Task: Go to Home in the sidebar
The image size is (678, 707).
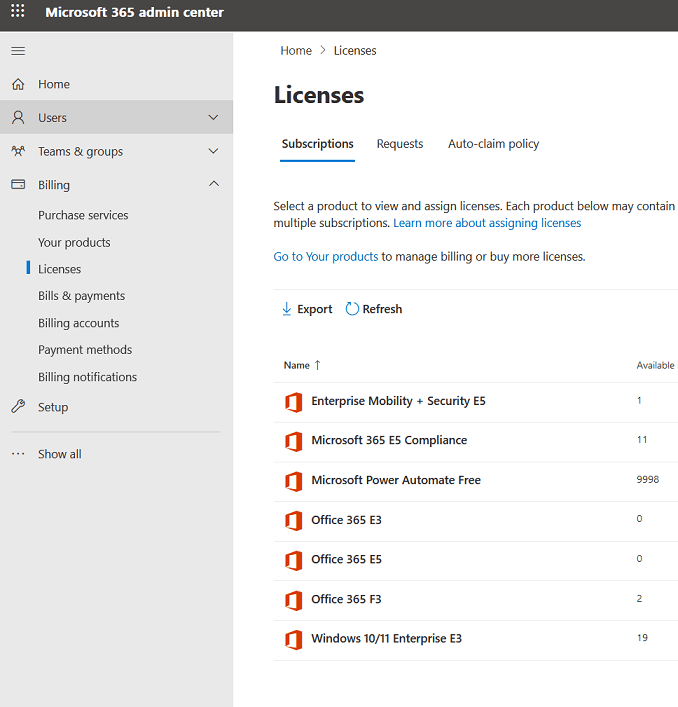Action: point(54,84)
